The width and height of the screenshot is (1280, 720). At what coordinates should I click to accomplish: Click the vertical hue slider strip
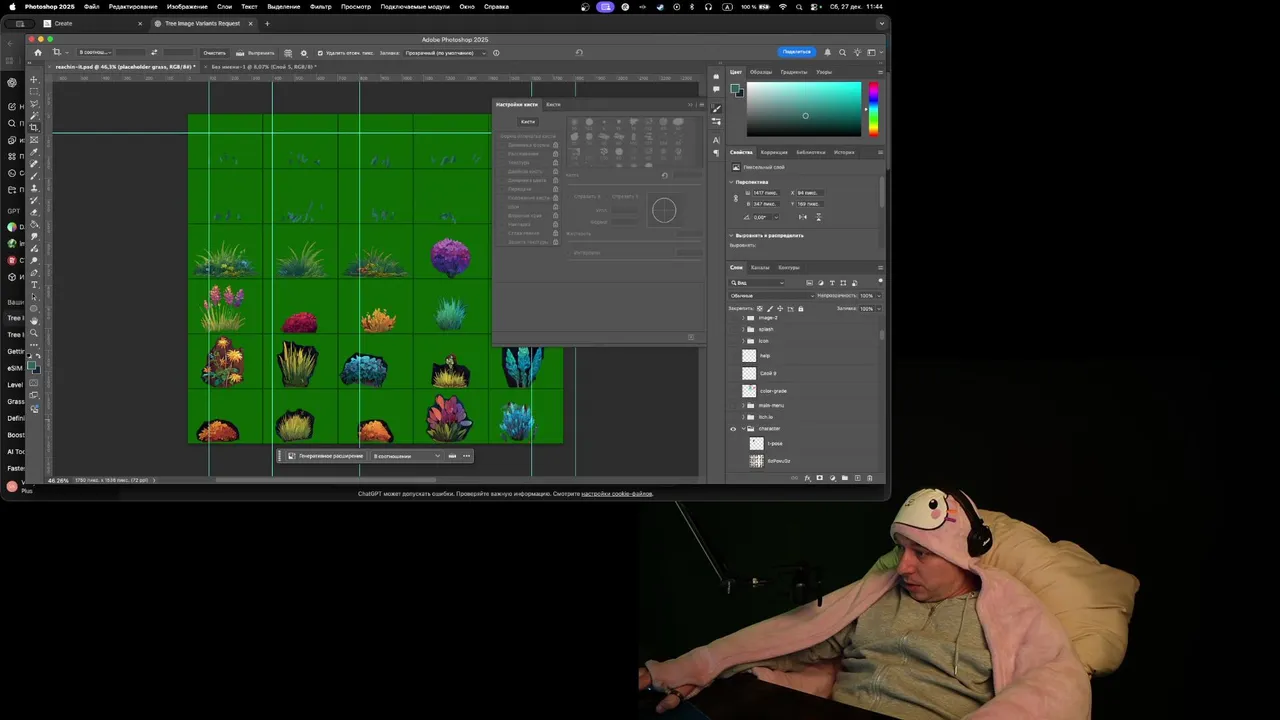(873, 108)
